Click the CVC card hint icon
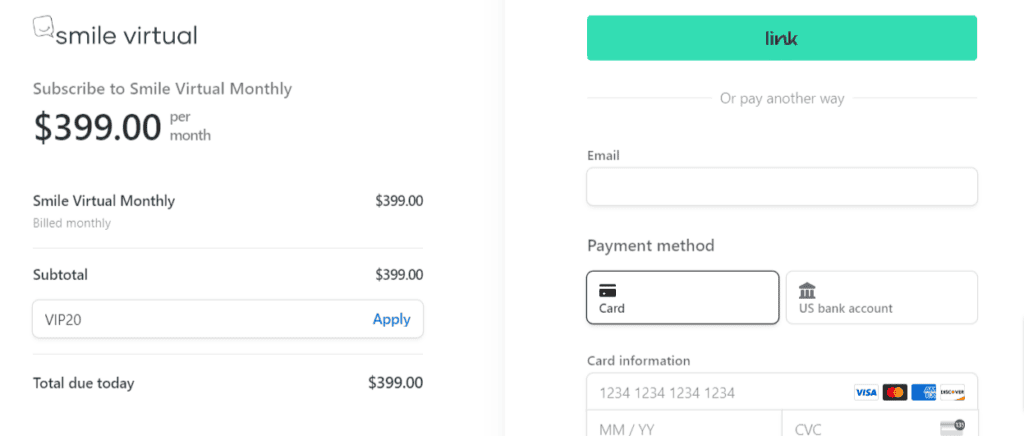 tap(952, 428)
